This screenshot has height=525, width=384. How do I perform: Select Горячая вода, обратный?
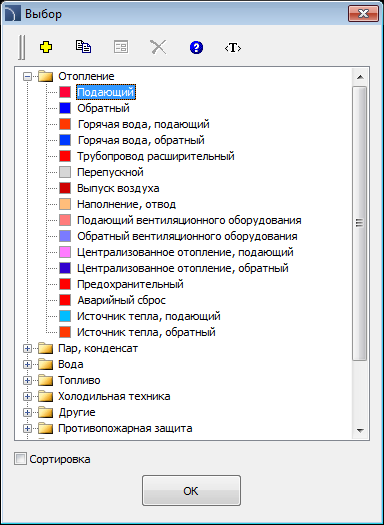(x=141, y=140)
